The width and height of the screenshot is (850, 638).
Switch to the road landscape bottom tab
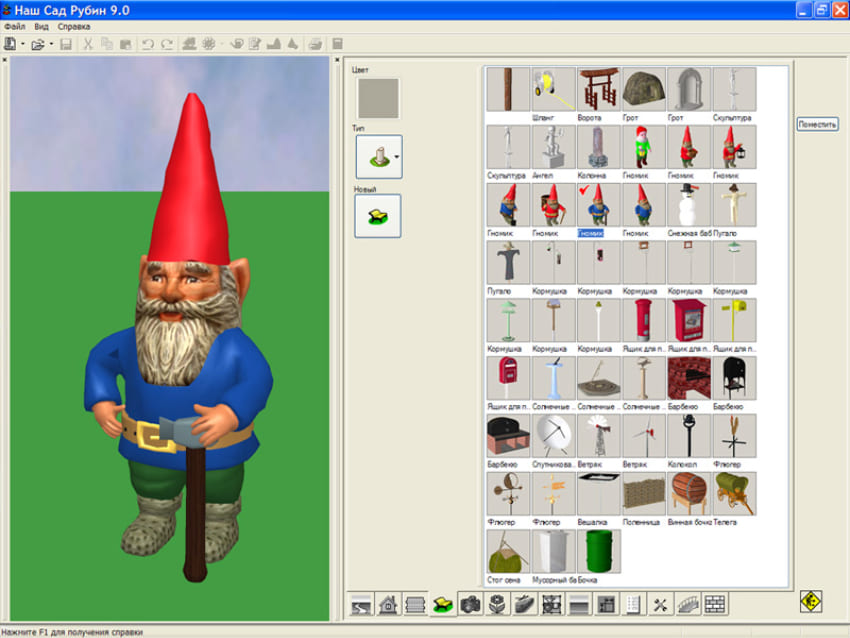pyautogui.click(x=360, y=604)
